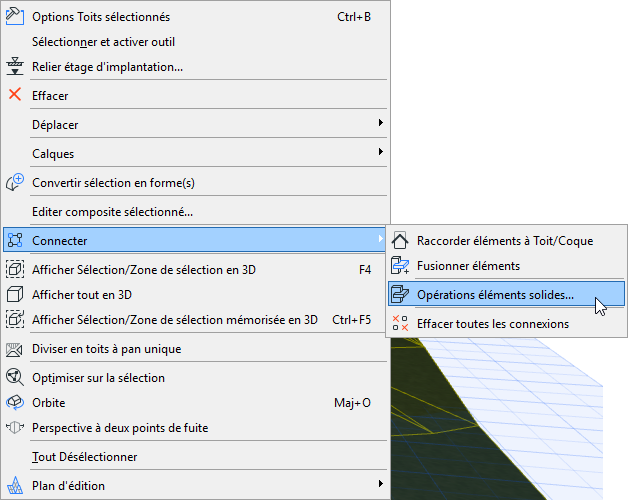Select Tout Désélectionner
The image size is (628, 500).
(x=195, y=456)
